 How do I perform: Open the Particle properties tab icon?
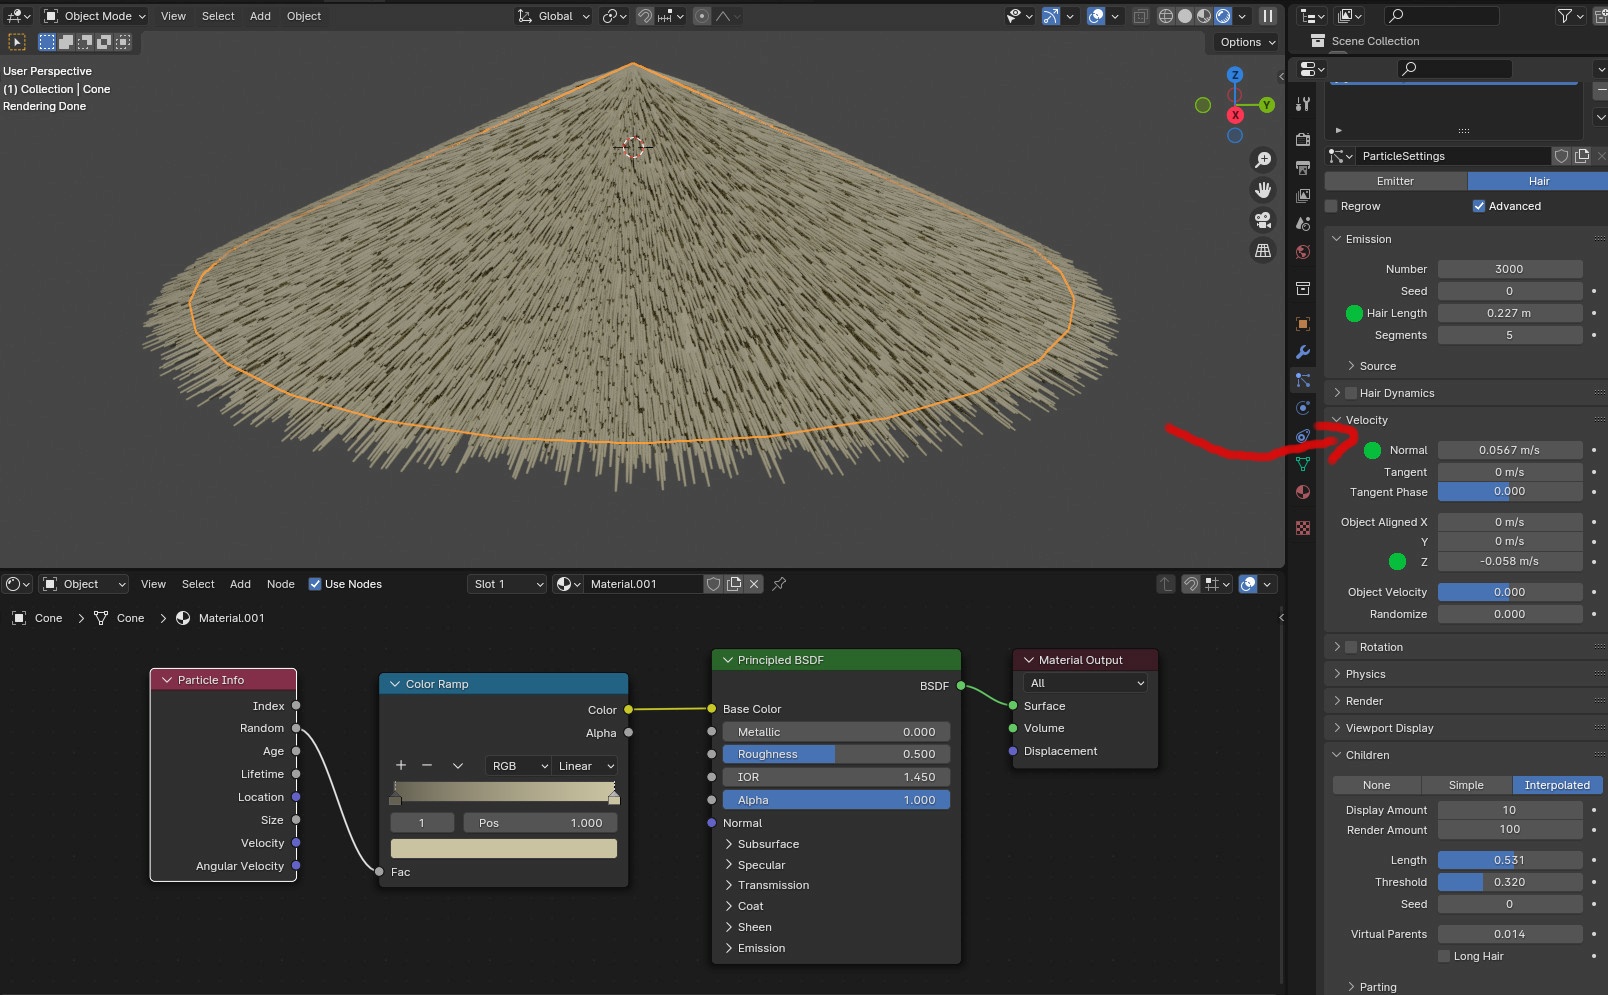(1302, 380)
